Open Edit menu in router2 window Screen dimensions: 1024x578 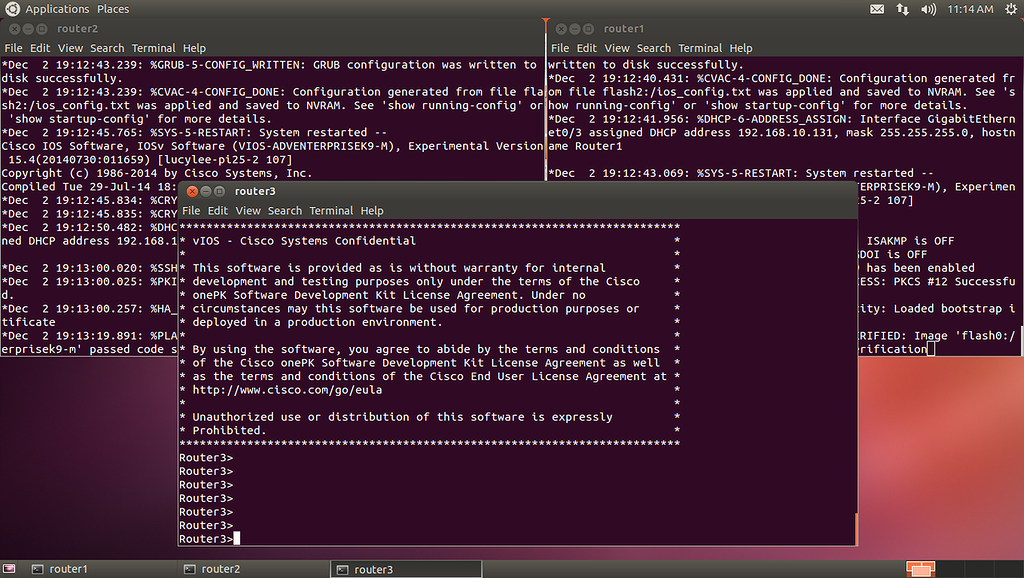pyautogui.click(x=40, y=48)
